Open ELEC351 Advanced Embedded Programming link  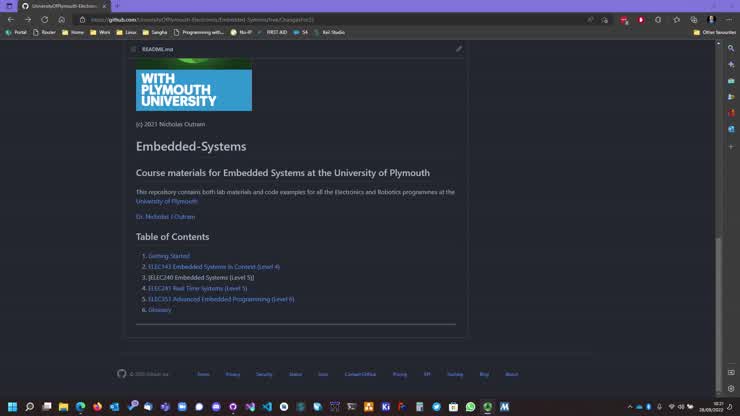point(220,299)
